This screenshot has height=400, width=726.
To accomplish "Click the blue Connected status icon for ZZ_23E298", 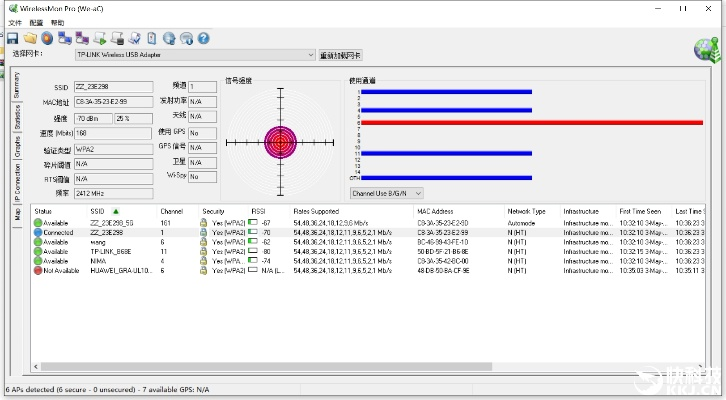I will [x=37, y=232].
